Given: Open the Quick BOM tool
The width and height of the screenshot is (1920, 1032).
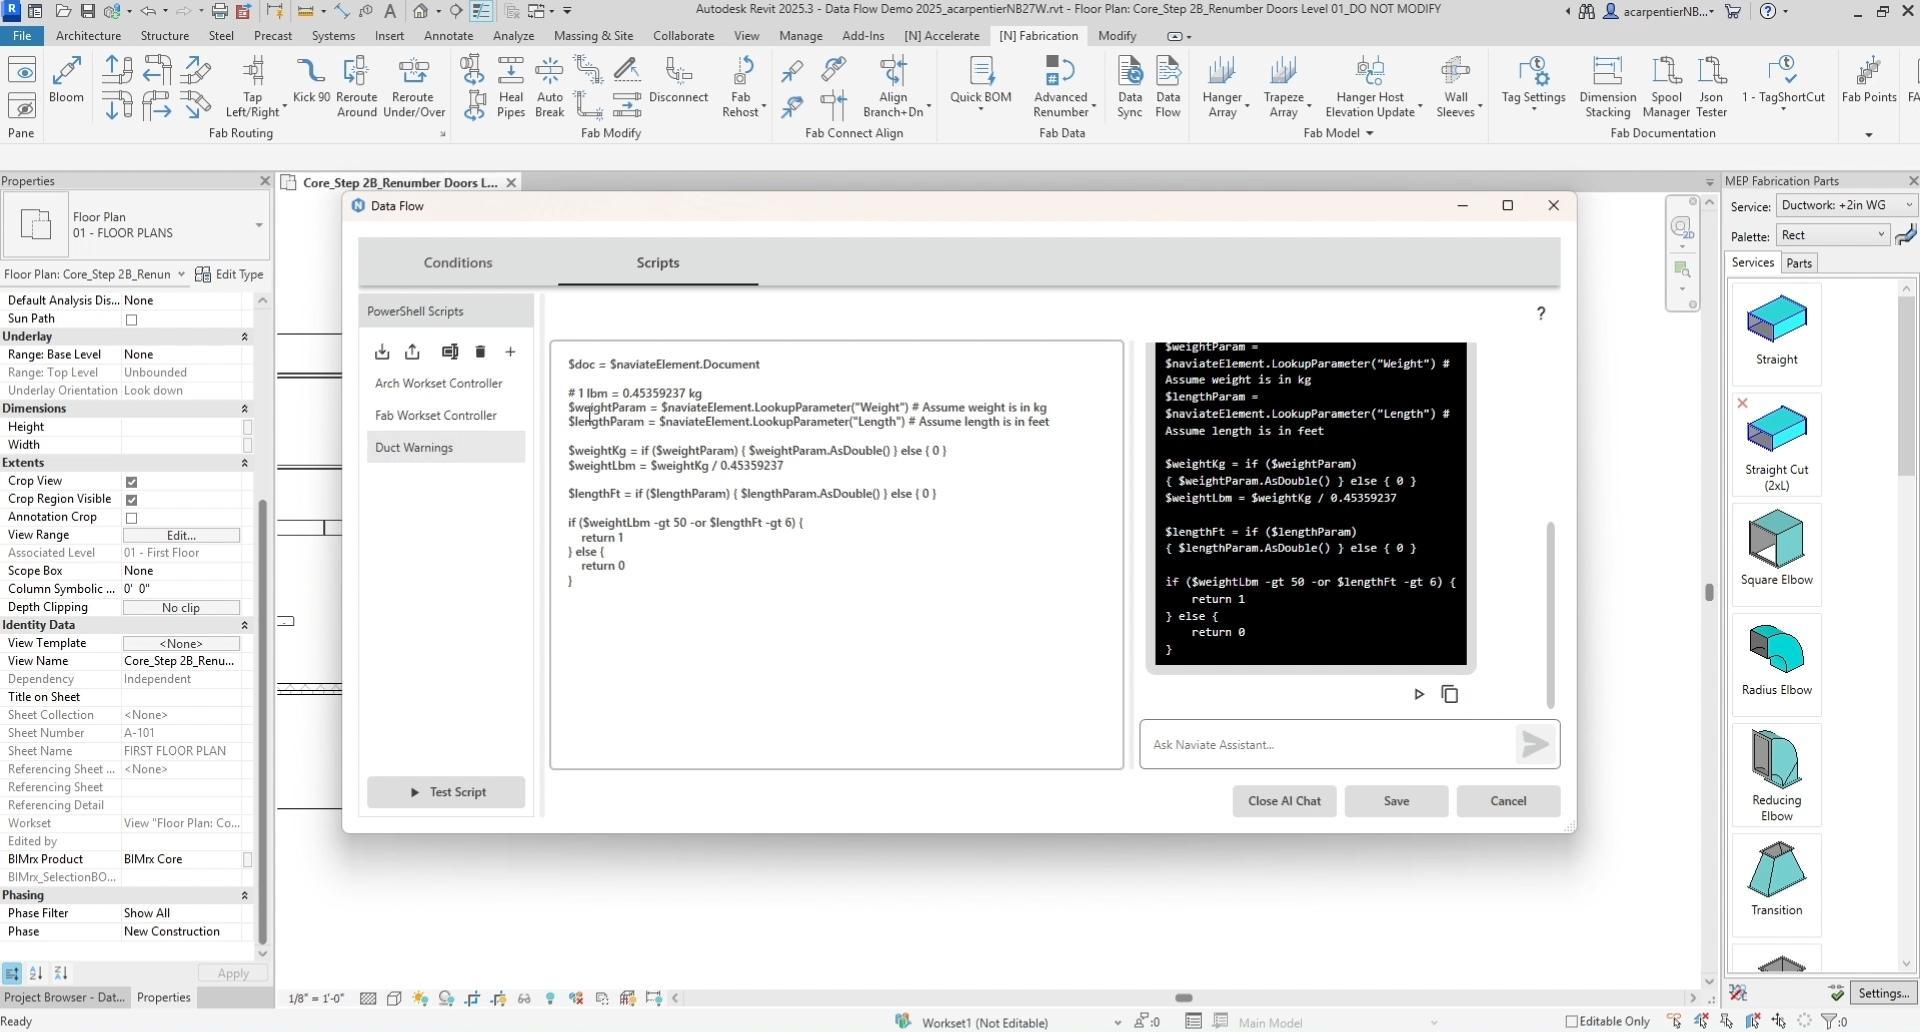Looking at the screenshot, I should (x=981, y=83).
